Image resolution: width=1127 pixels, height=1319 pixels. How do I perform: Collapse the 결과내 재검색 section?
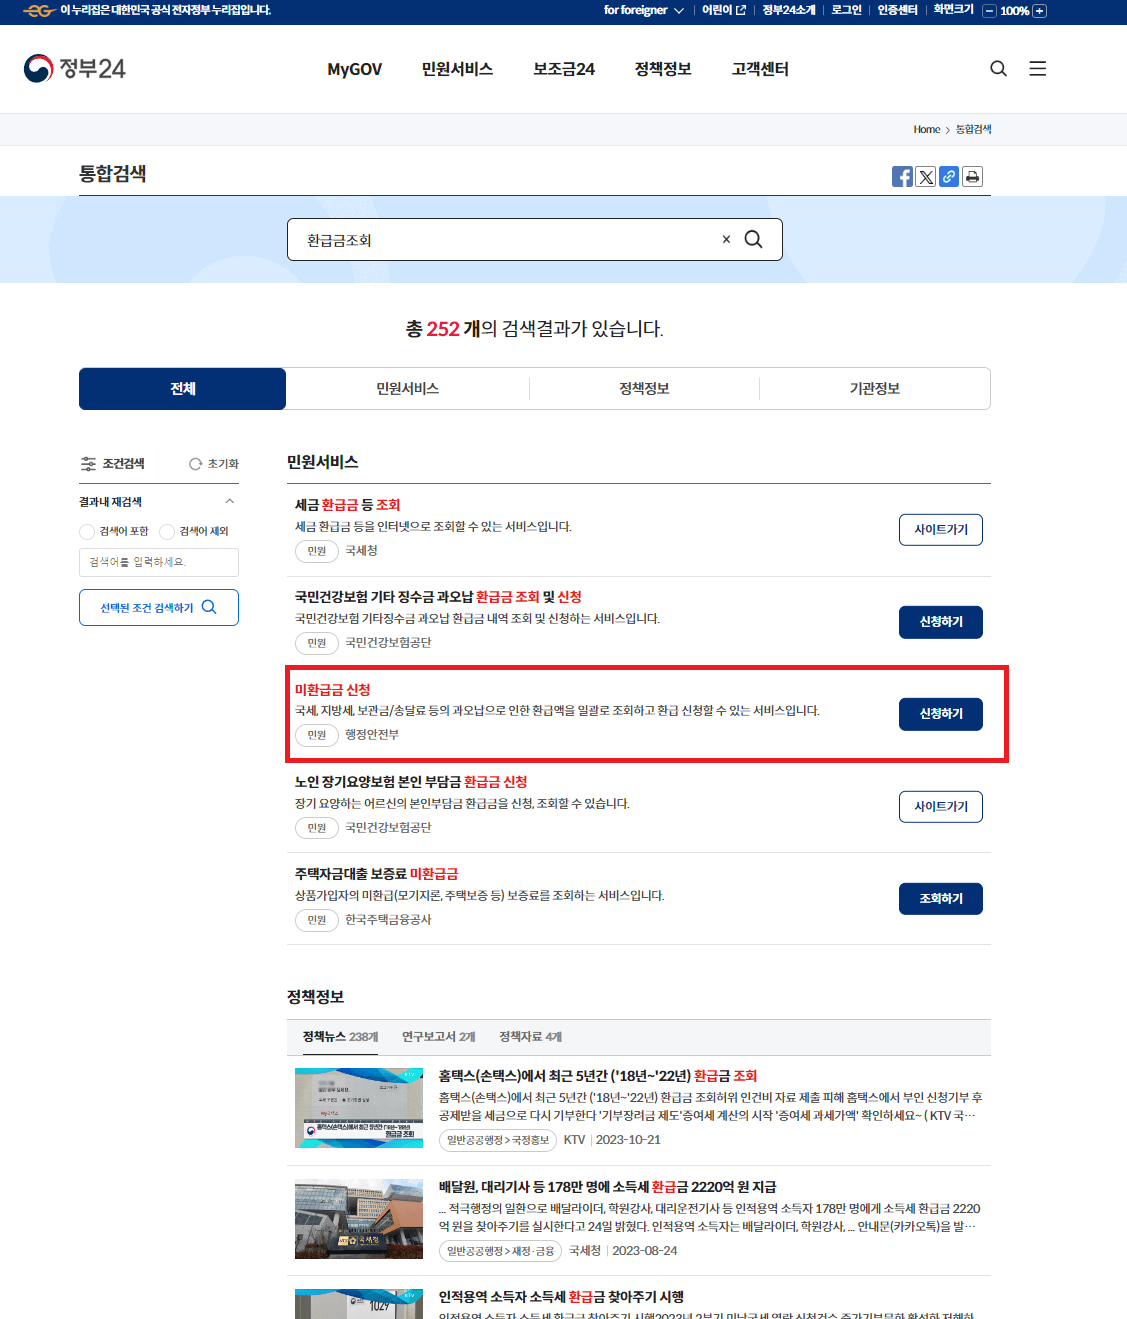[x=228, y=501]
